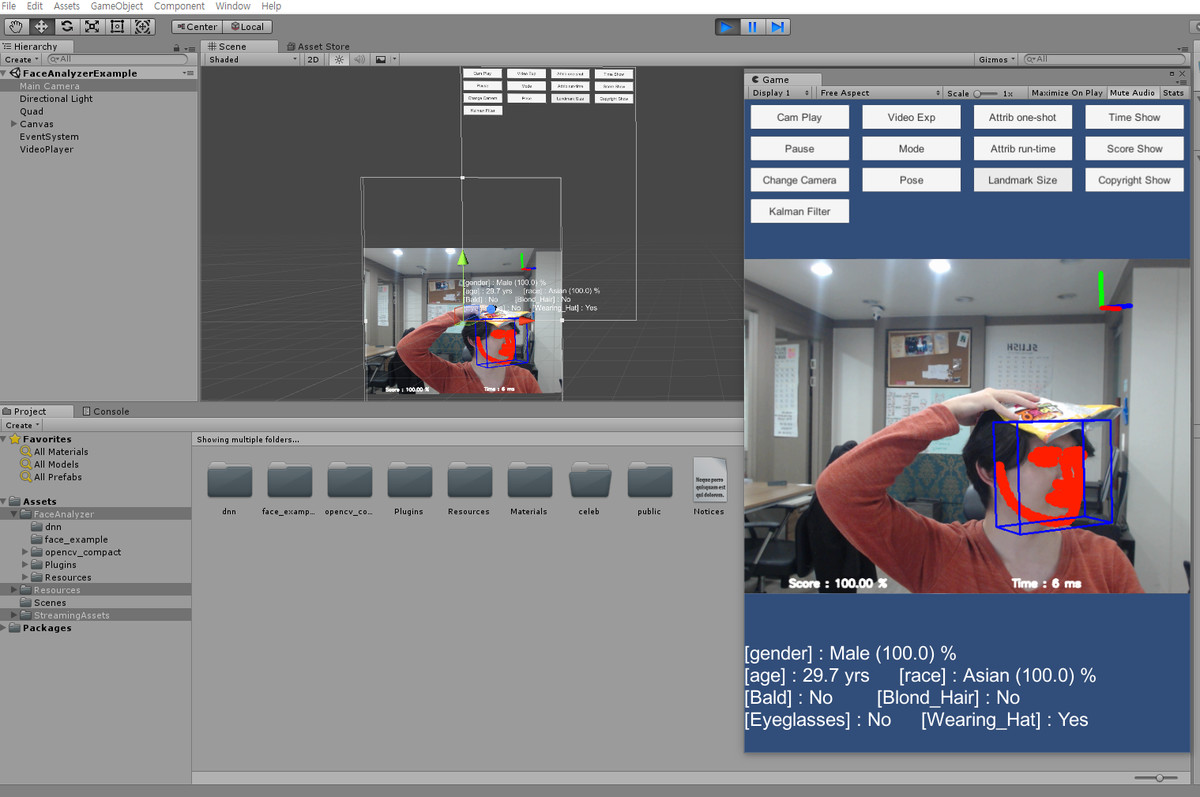Image resolution: width=1200 pixels, height=797 pixels.
Task: Click the Play button to toggle play mode
Action: 727,27
